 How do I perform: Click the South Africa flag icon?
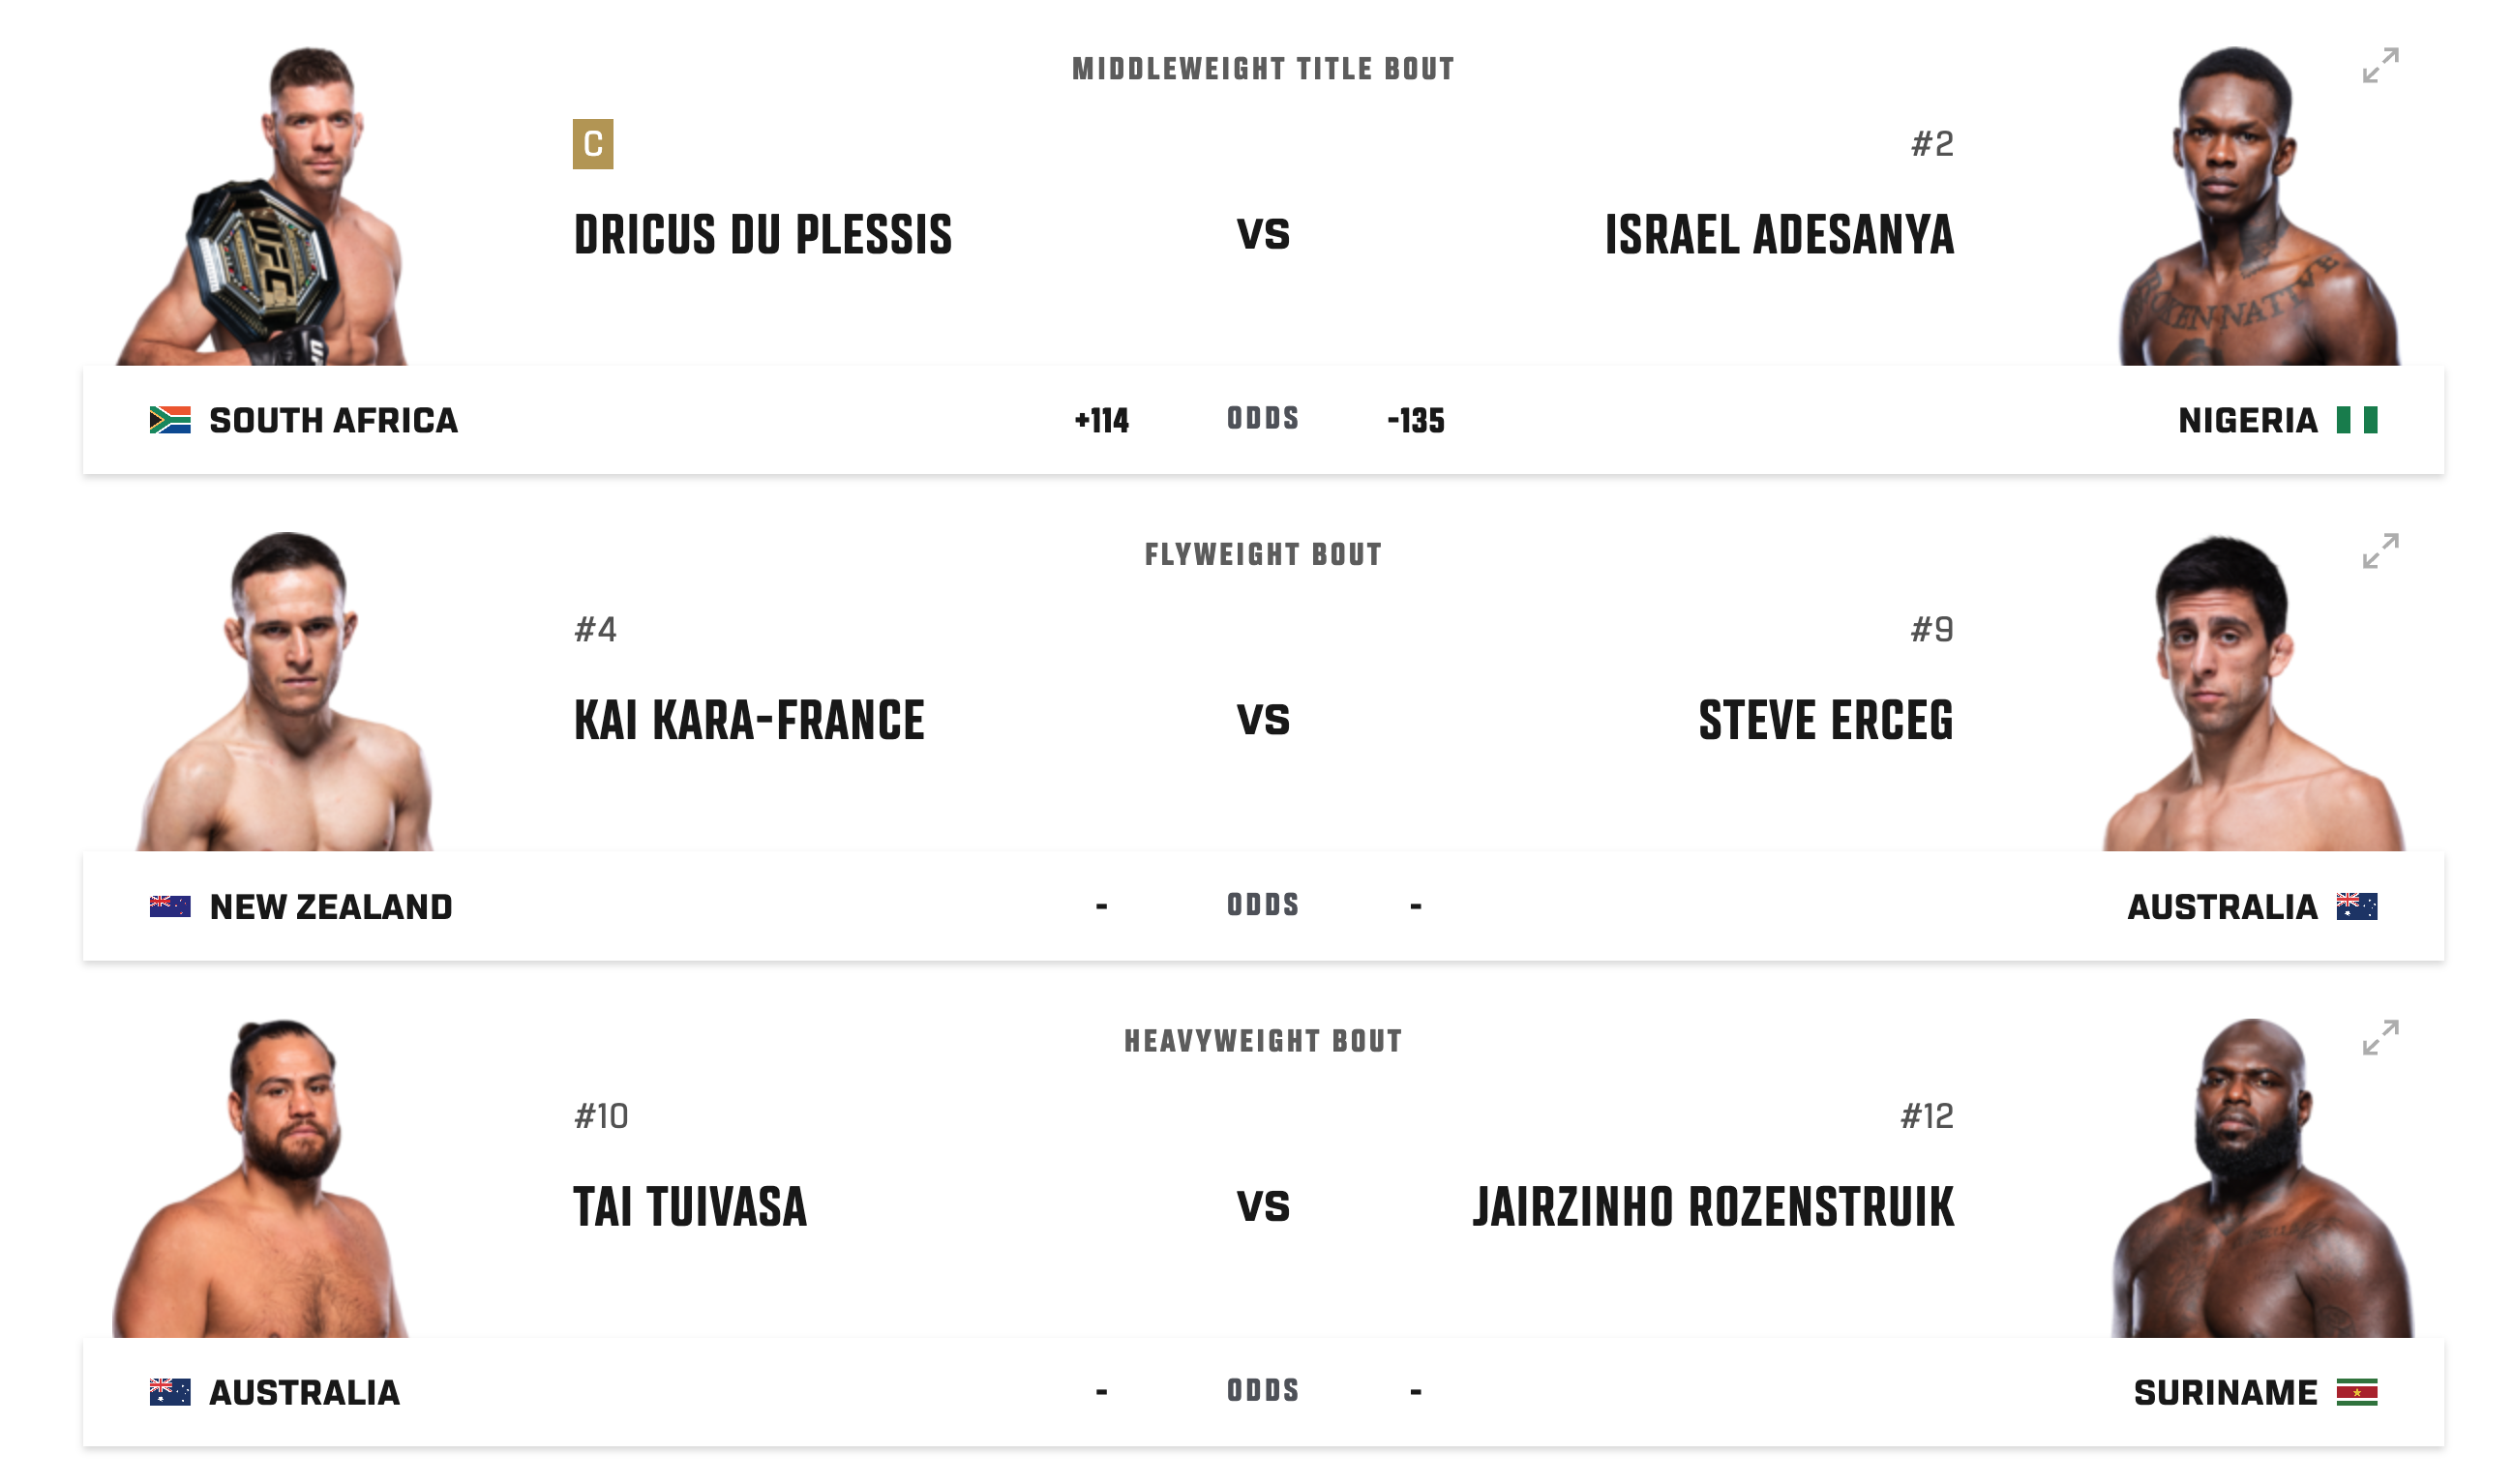(170, 420)
